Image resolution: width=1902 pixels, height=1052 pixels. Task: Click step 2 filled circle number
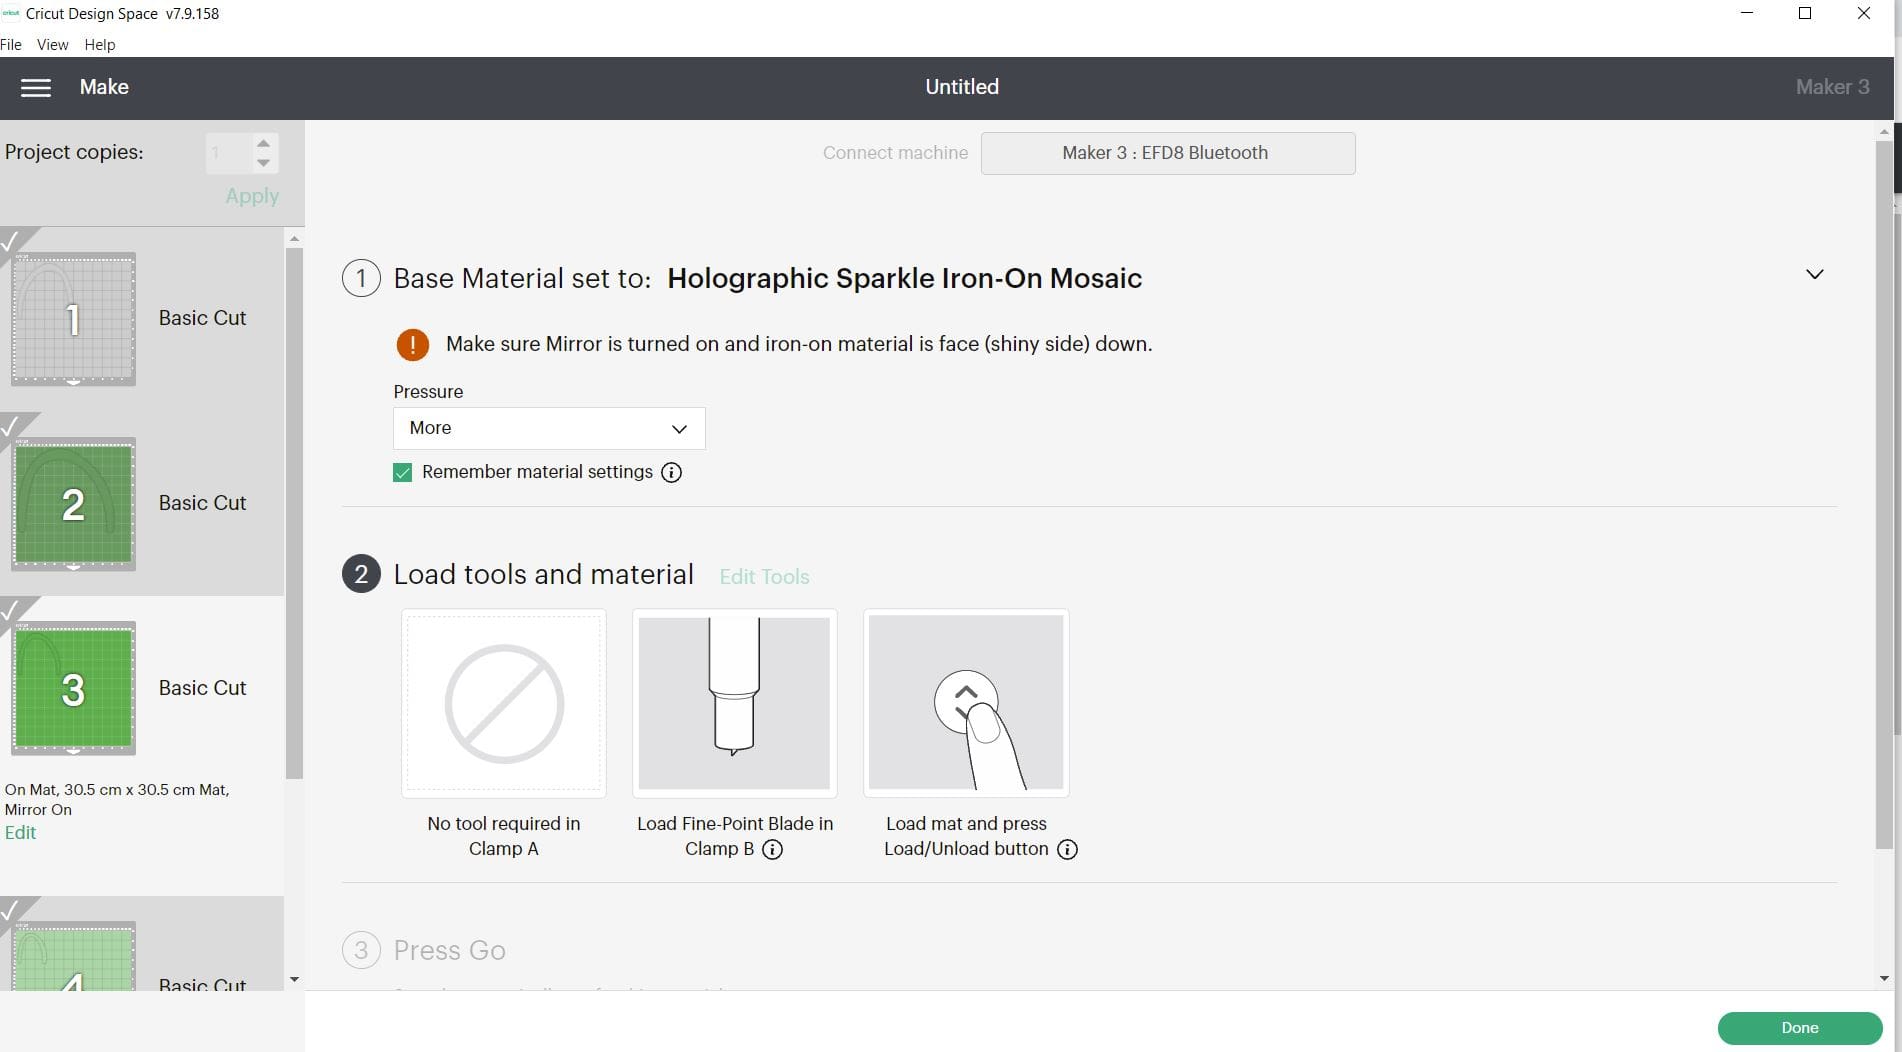click(x=361, y=574)
